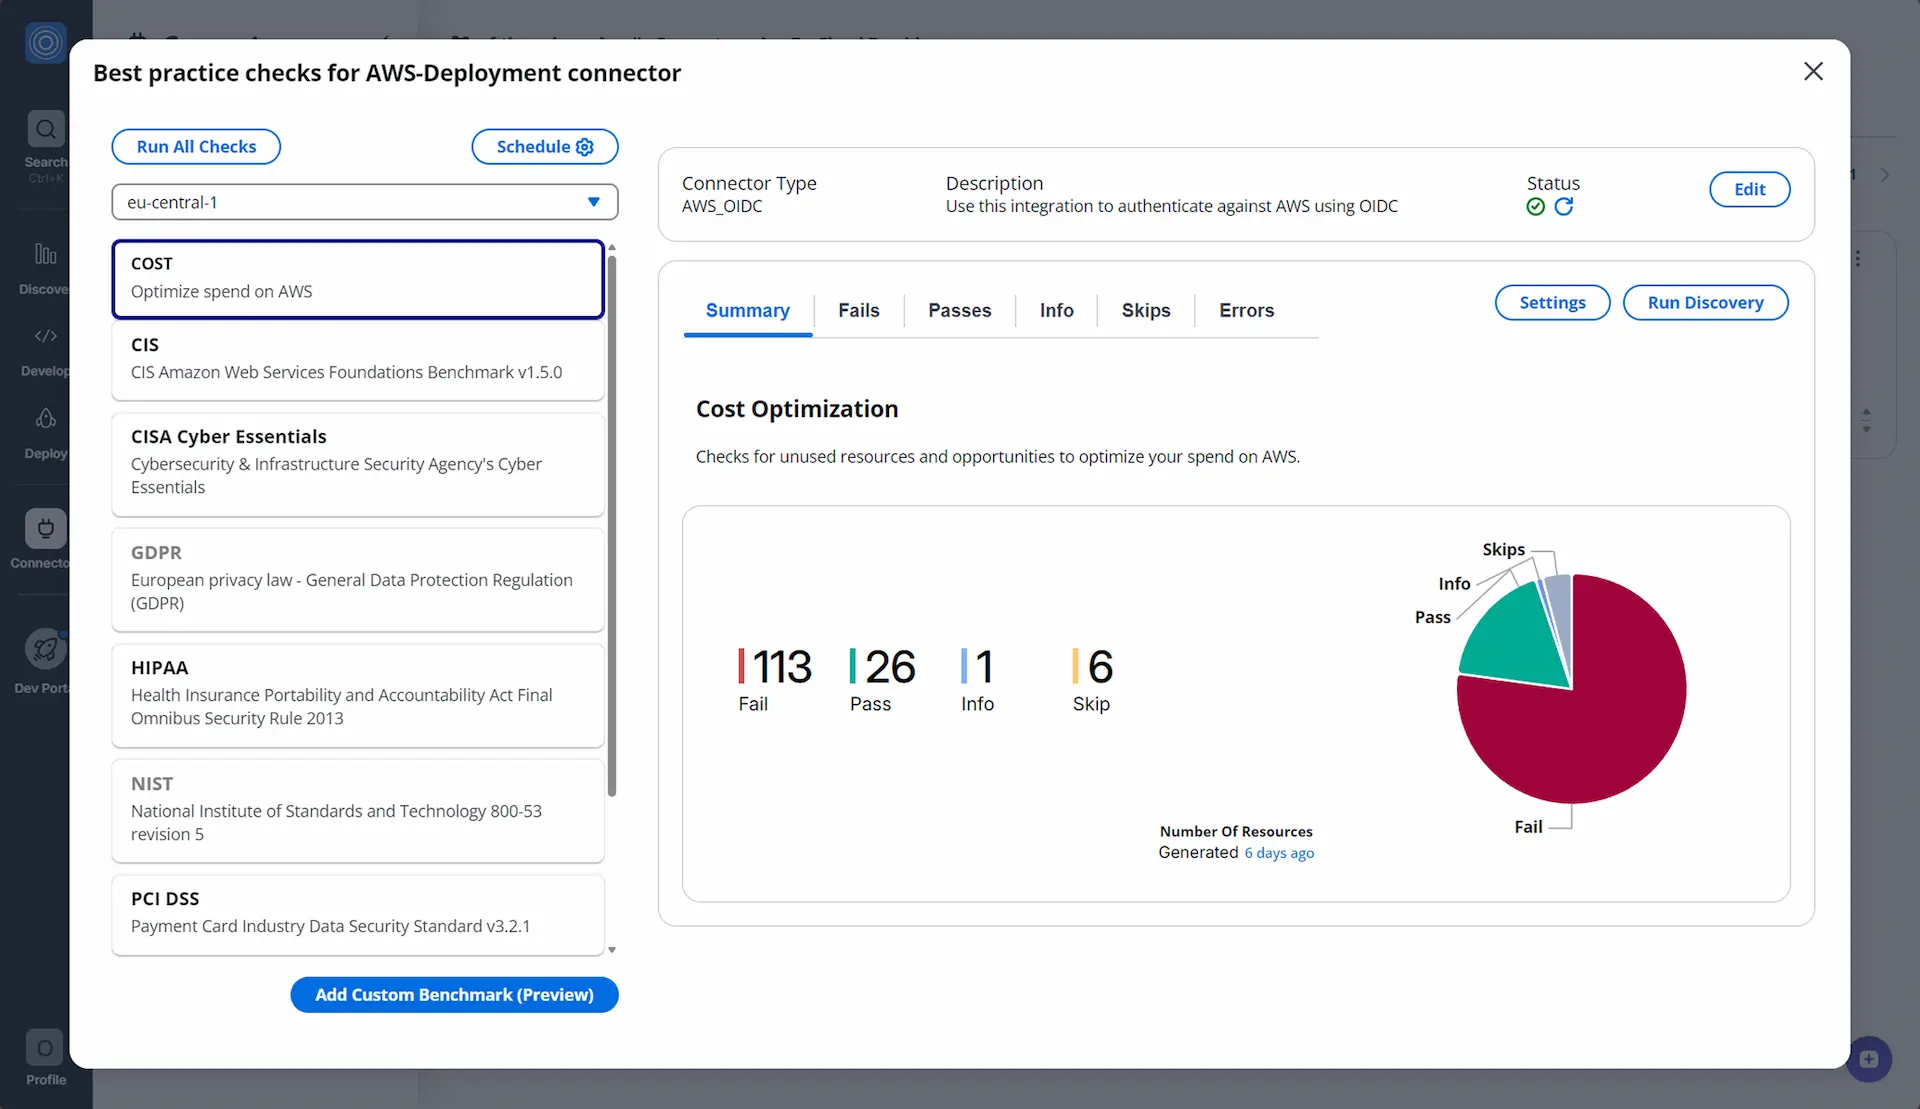Click the connector status refresh icon
The width and height of the screenshot is (1920, 1109).
pos(1564,207)
